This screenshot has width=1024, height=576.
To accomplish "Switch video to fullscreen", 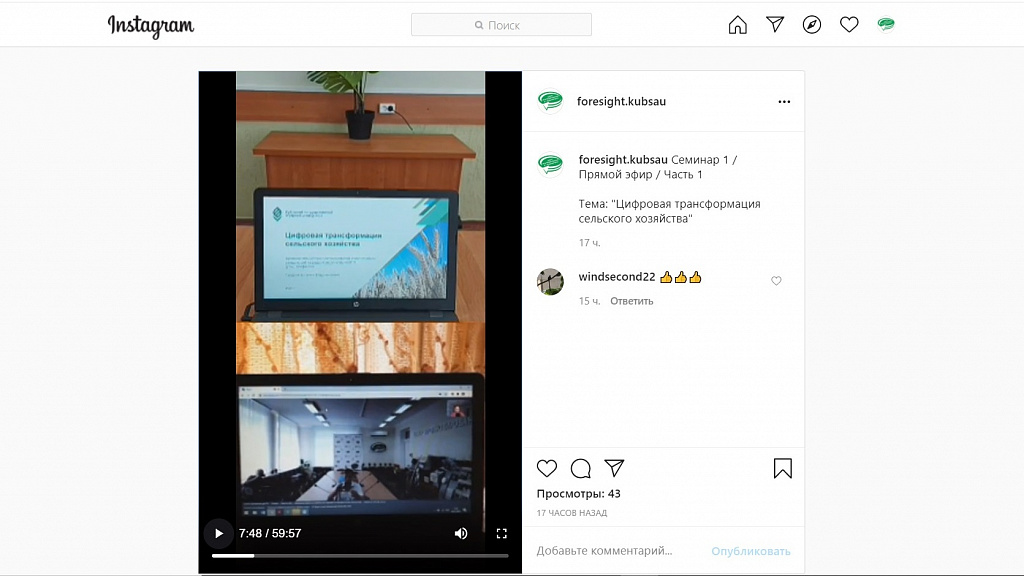I will [502, 534].
